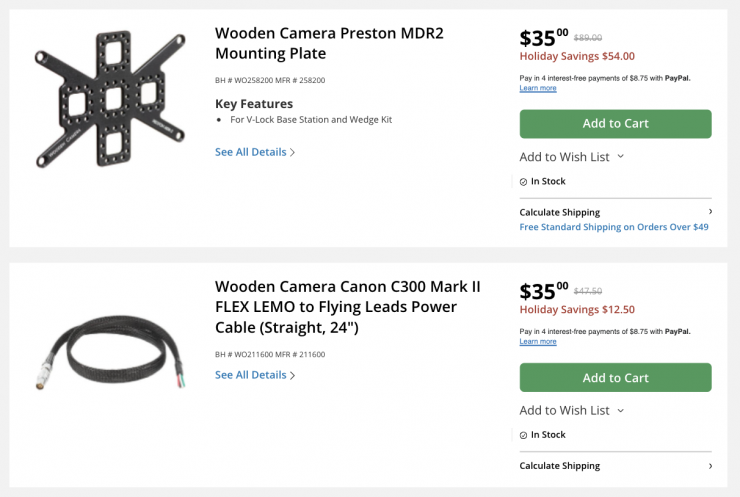740x497 pixels.
Task: Click the Canon C300 Mark II cable title
Action: [x=347, y=307]
